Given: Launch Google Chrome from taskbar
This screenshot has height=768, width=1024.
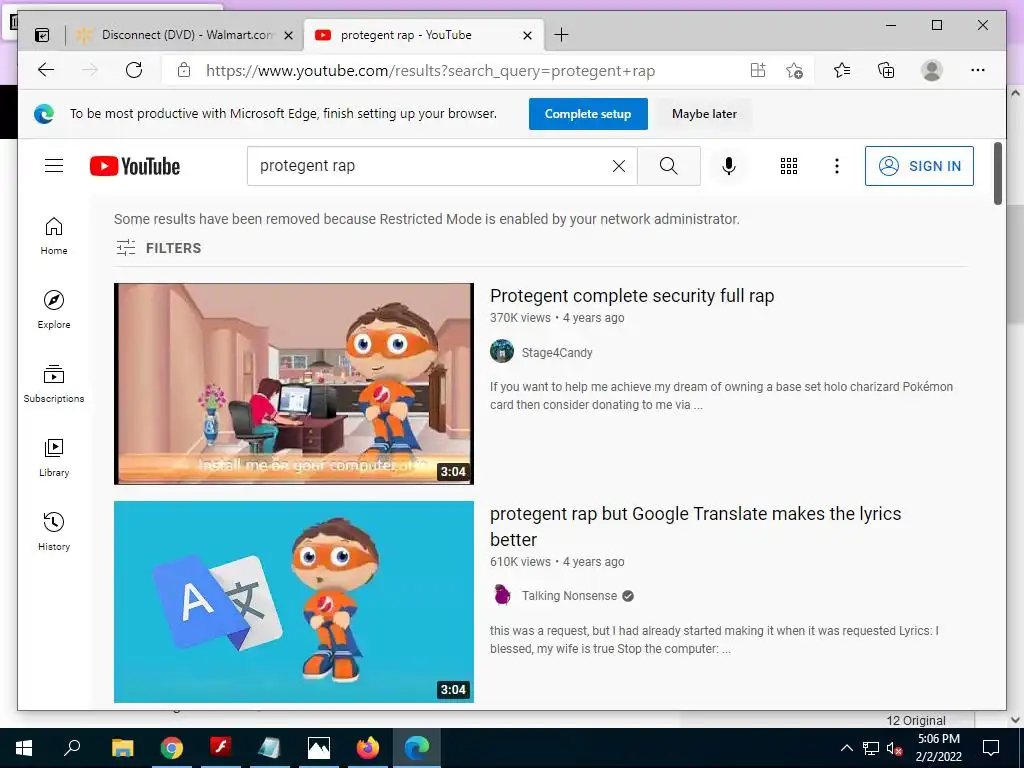Looking at the screenshot, I should 172,748.
